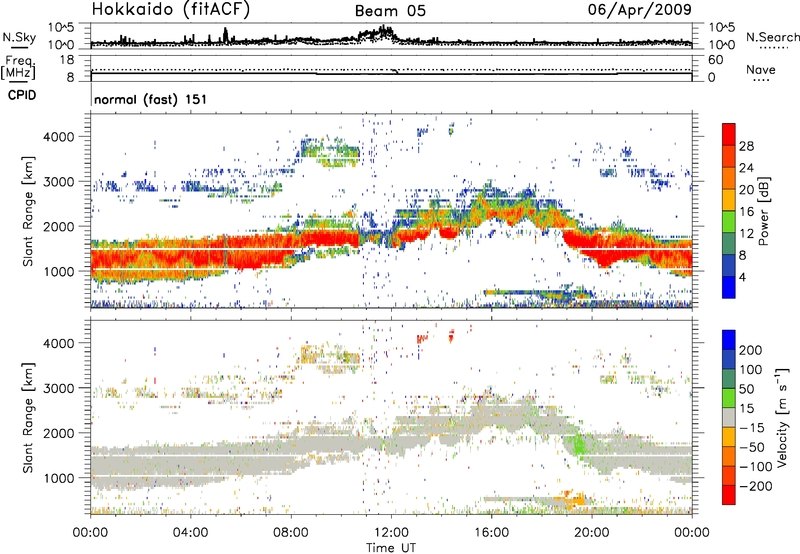Click the red top segment of Power colorbar
This screenshot has width=800, height=554.
tap(729, 134)
